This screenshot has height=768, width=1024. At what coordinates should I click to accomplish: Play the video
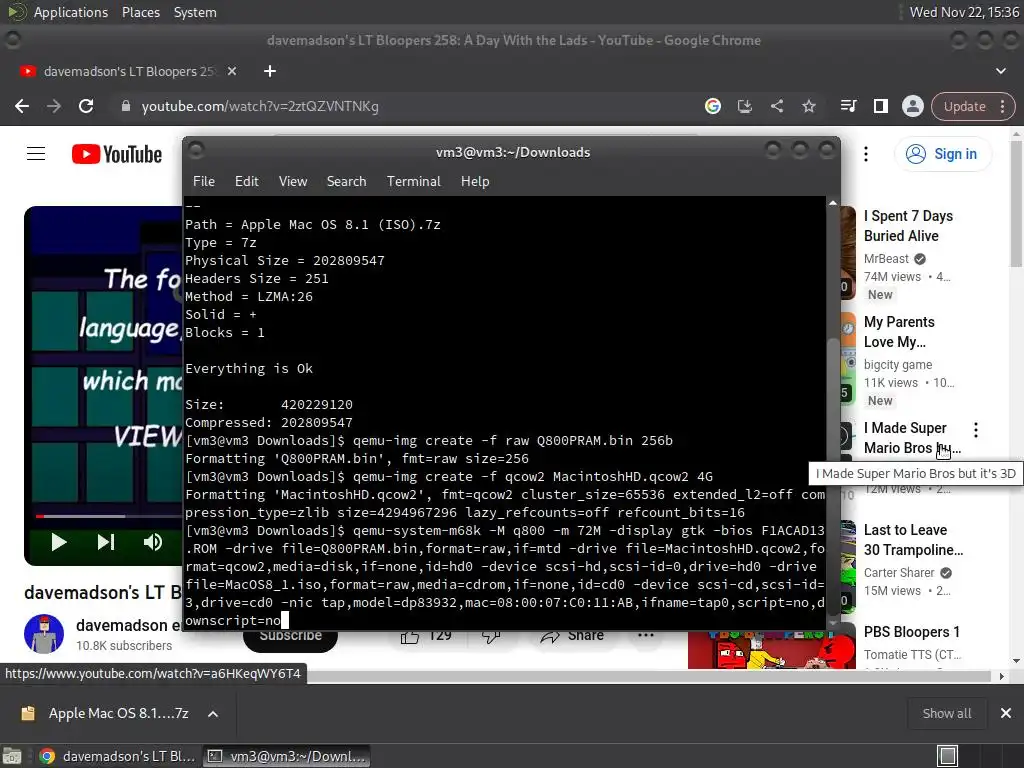(59, 542)
